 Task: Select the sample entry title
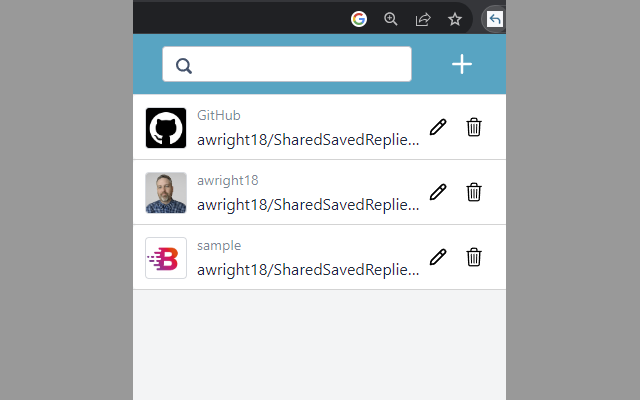[x=219, y=246]
